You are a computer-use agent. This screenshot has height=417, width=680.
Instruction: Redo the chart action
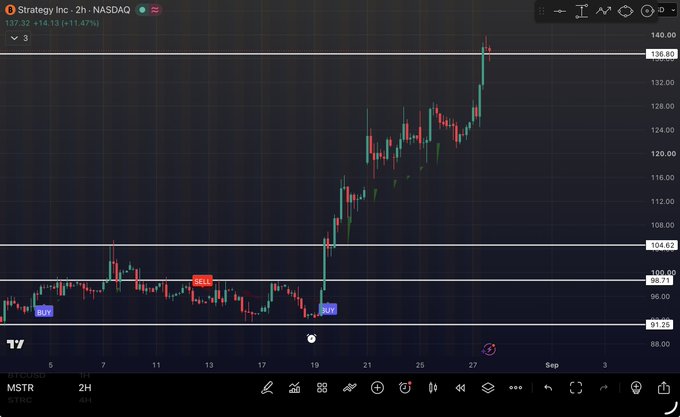604,388
